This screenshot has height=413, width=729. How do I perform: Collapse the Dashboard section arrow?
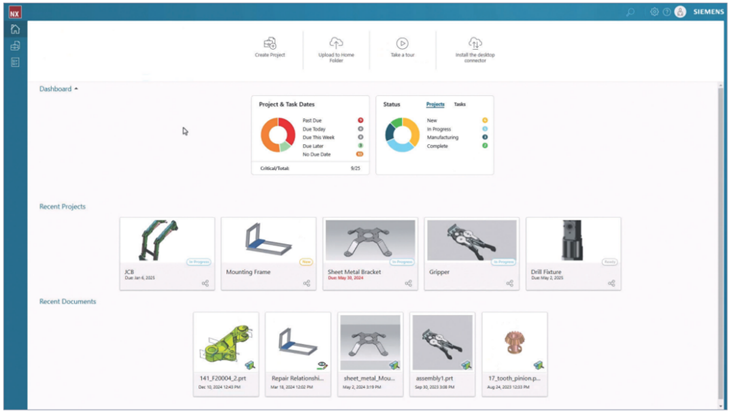[x=76, y=89]
